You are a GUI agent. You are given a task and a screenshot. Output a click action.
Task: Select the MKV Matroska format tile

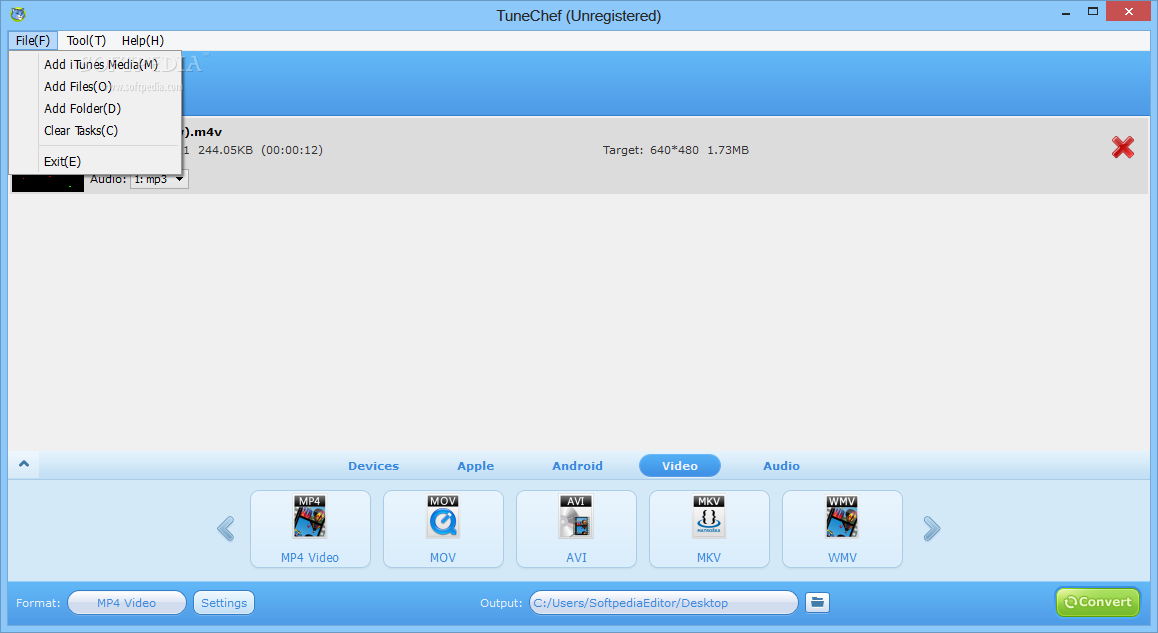coord(709,529)
